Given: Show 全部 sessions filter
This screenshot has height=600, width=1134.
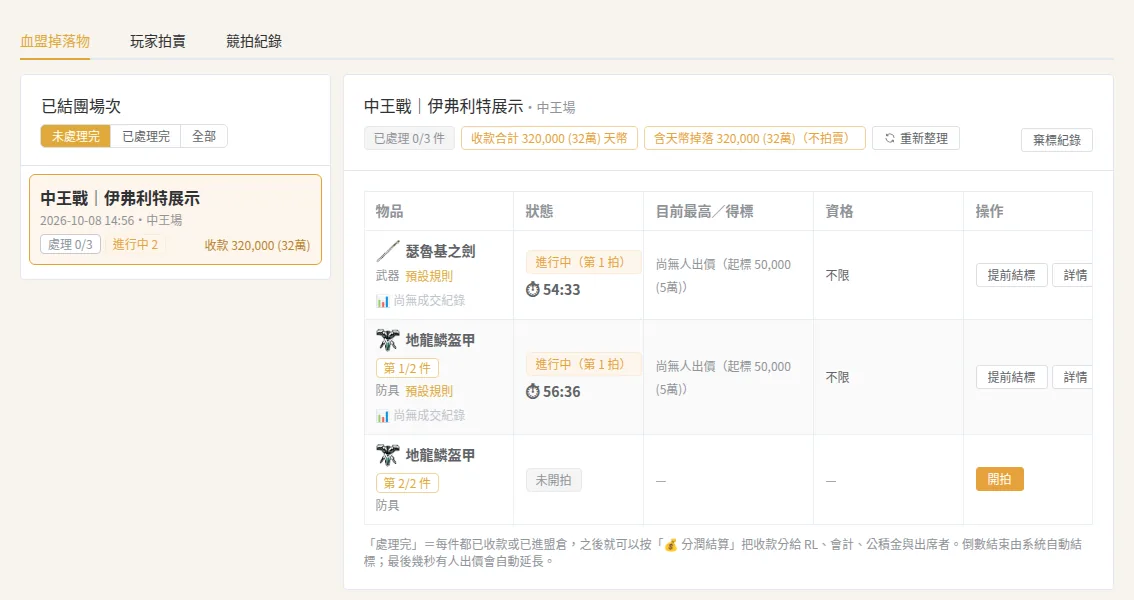Looking at the screenshot, I should coord(204,136).
